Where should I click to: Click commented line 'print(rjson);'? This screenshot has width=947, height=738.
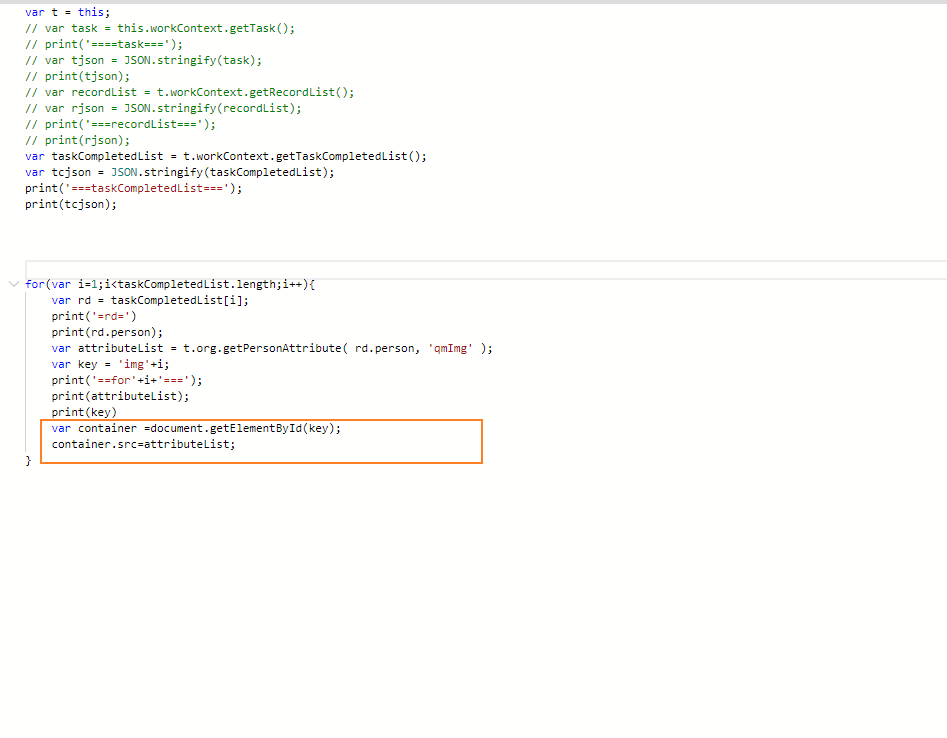[77, 140]
